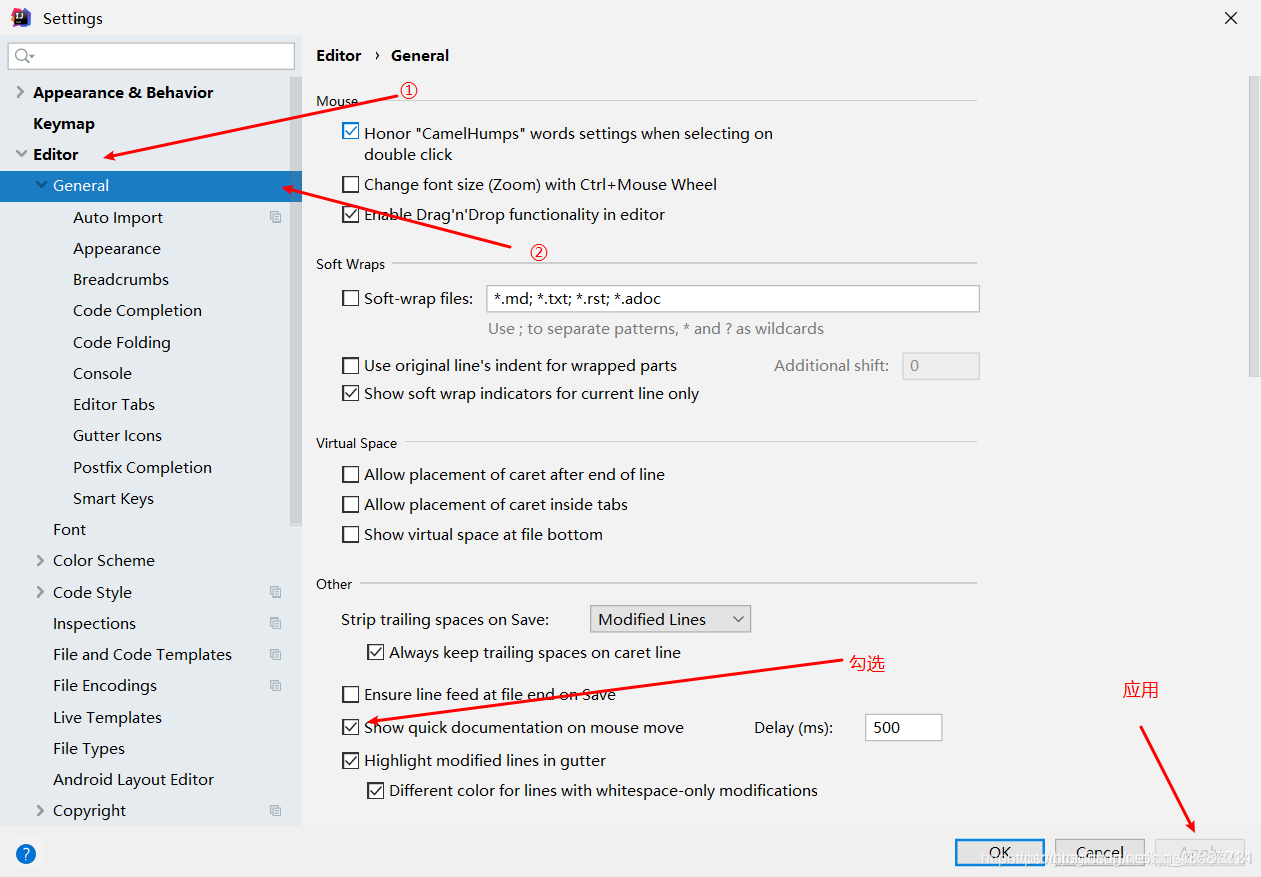This screenshot has height=877, width=1261.
Task: Open File Types settings
Action: [x=89, y=748]
